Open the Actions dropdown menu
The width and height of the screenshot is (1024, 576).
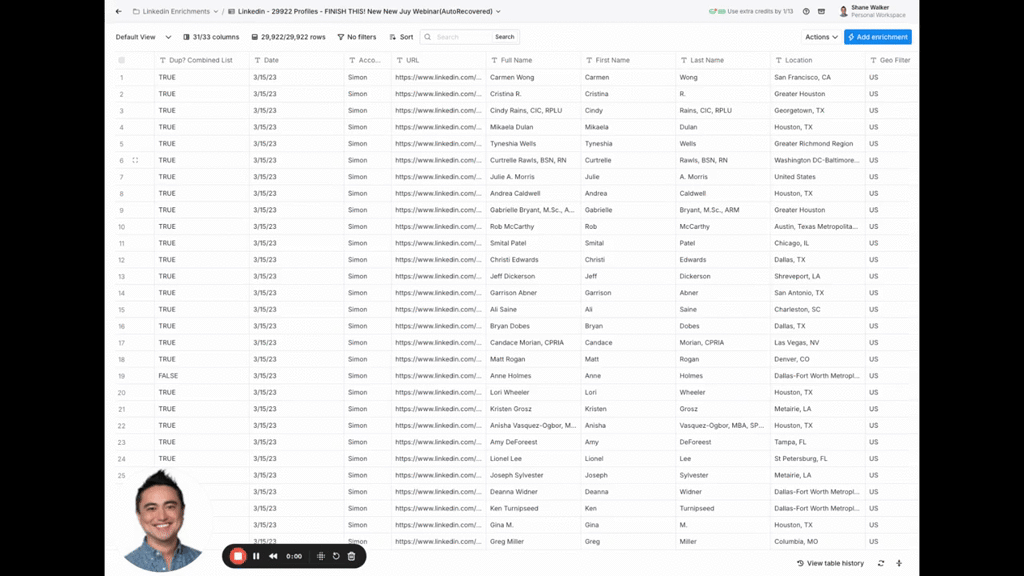(x=821, y=37)
